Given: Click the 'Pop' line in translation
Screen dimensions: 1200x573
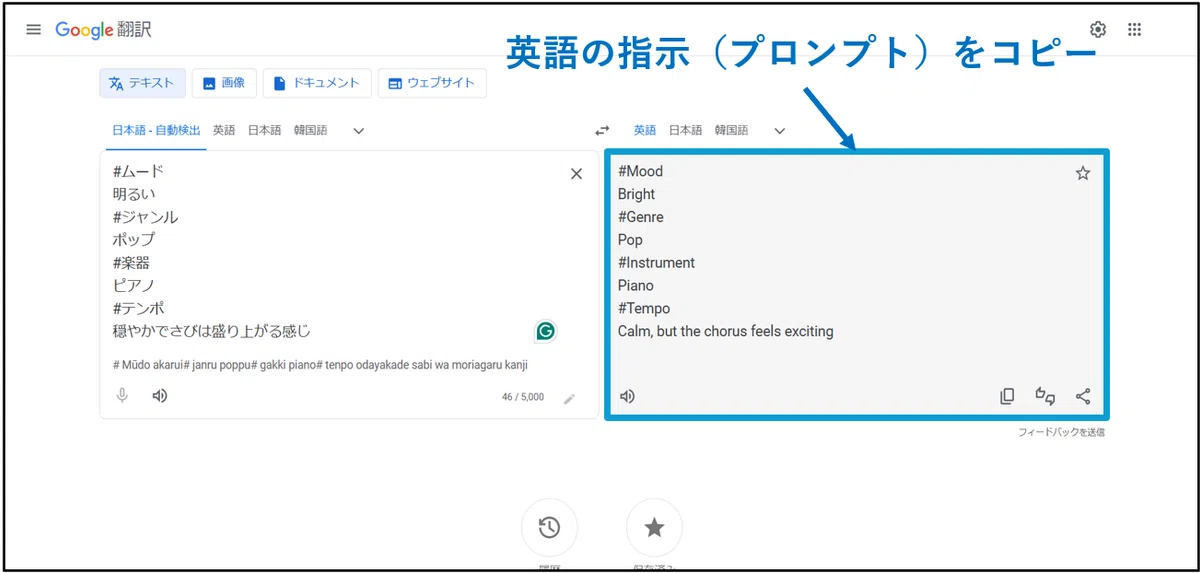Looking at the screenshot, I should click(630, 240).
